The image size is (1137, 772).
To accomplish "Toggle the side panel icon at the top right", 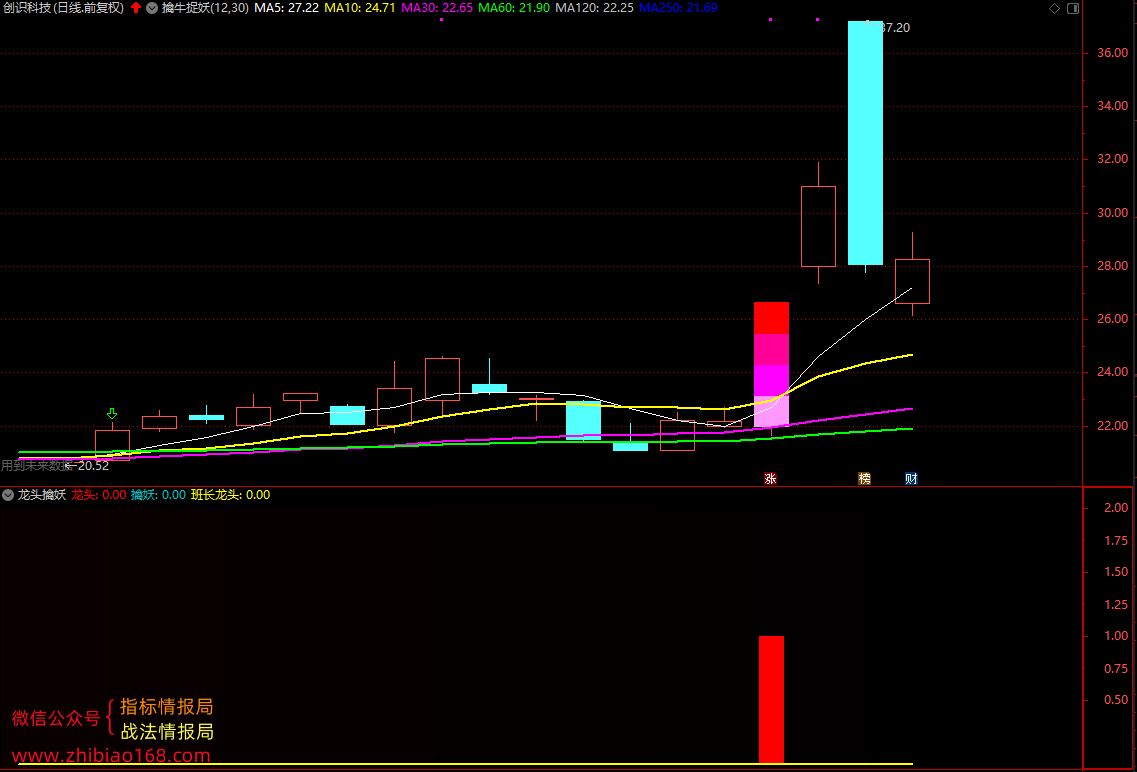I will point(1073,9).
